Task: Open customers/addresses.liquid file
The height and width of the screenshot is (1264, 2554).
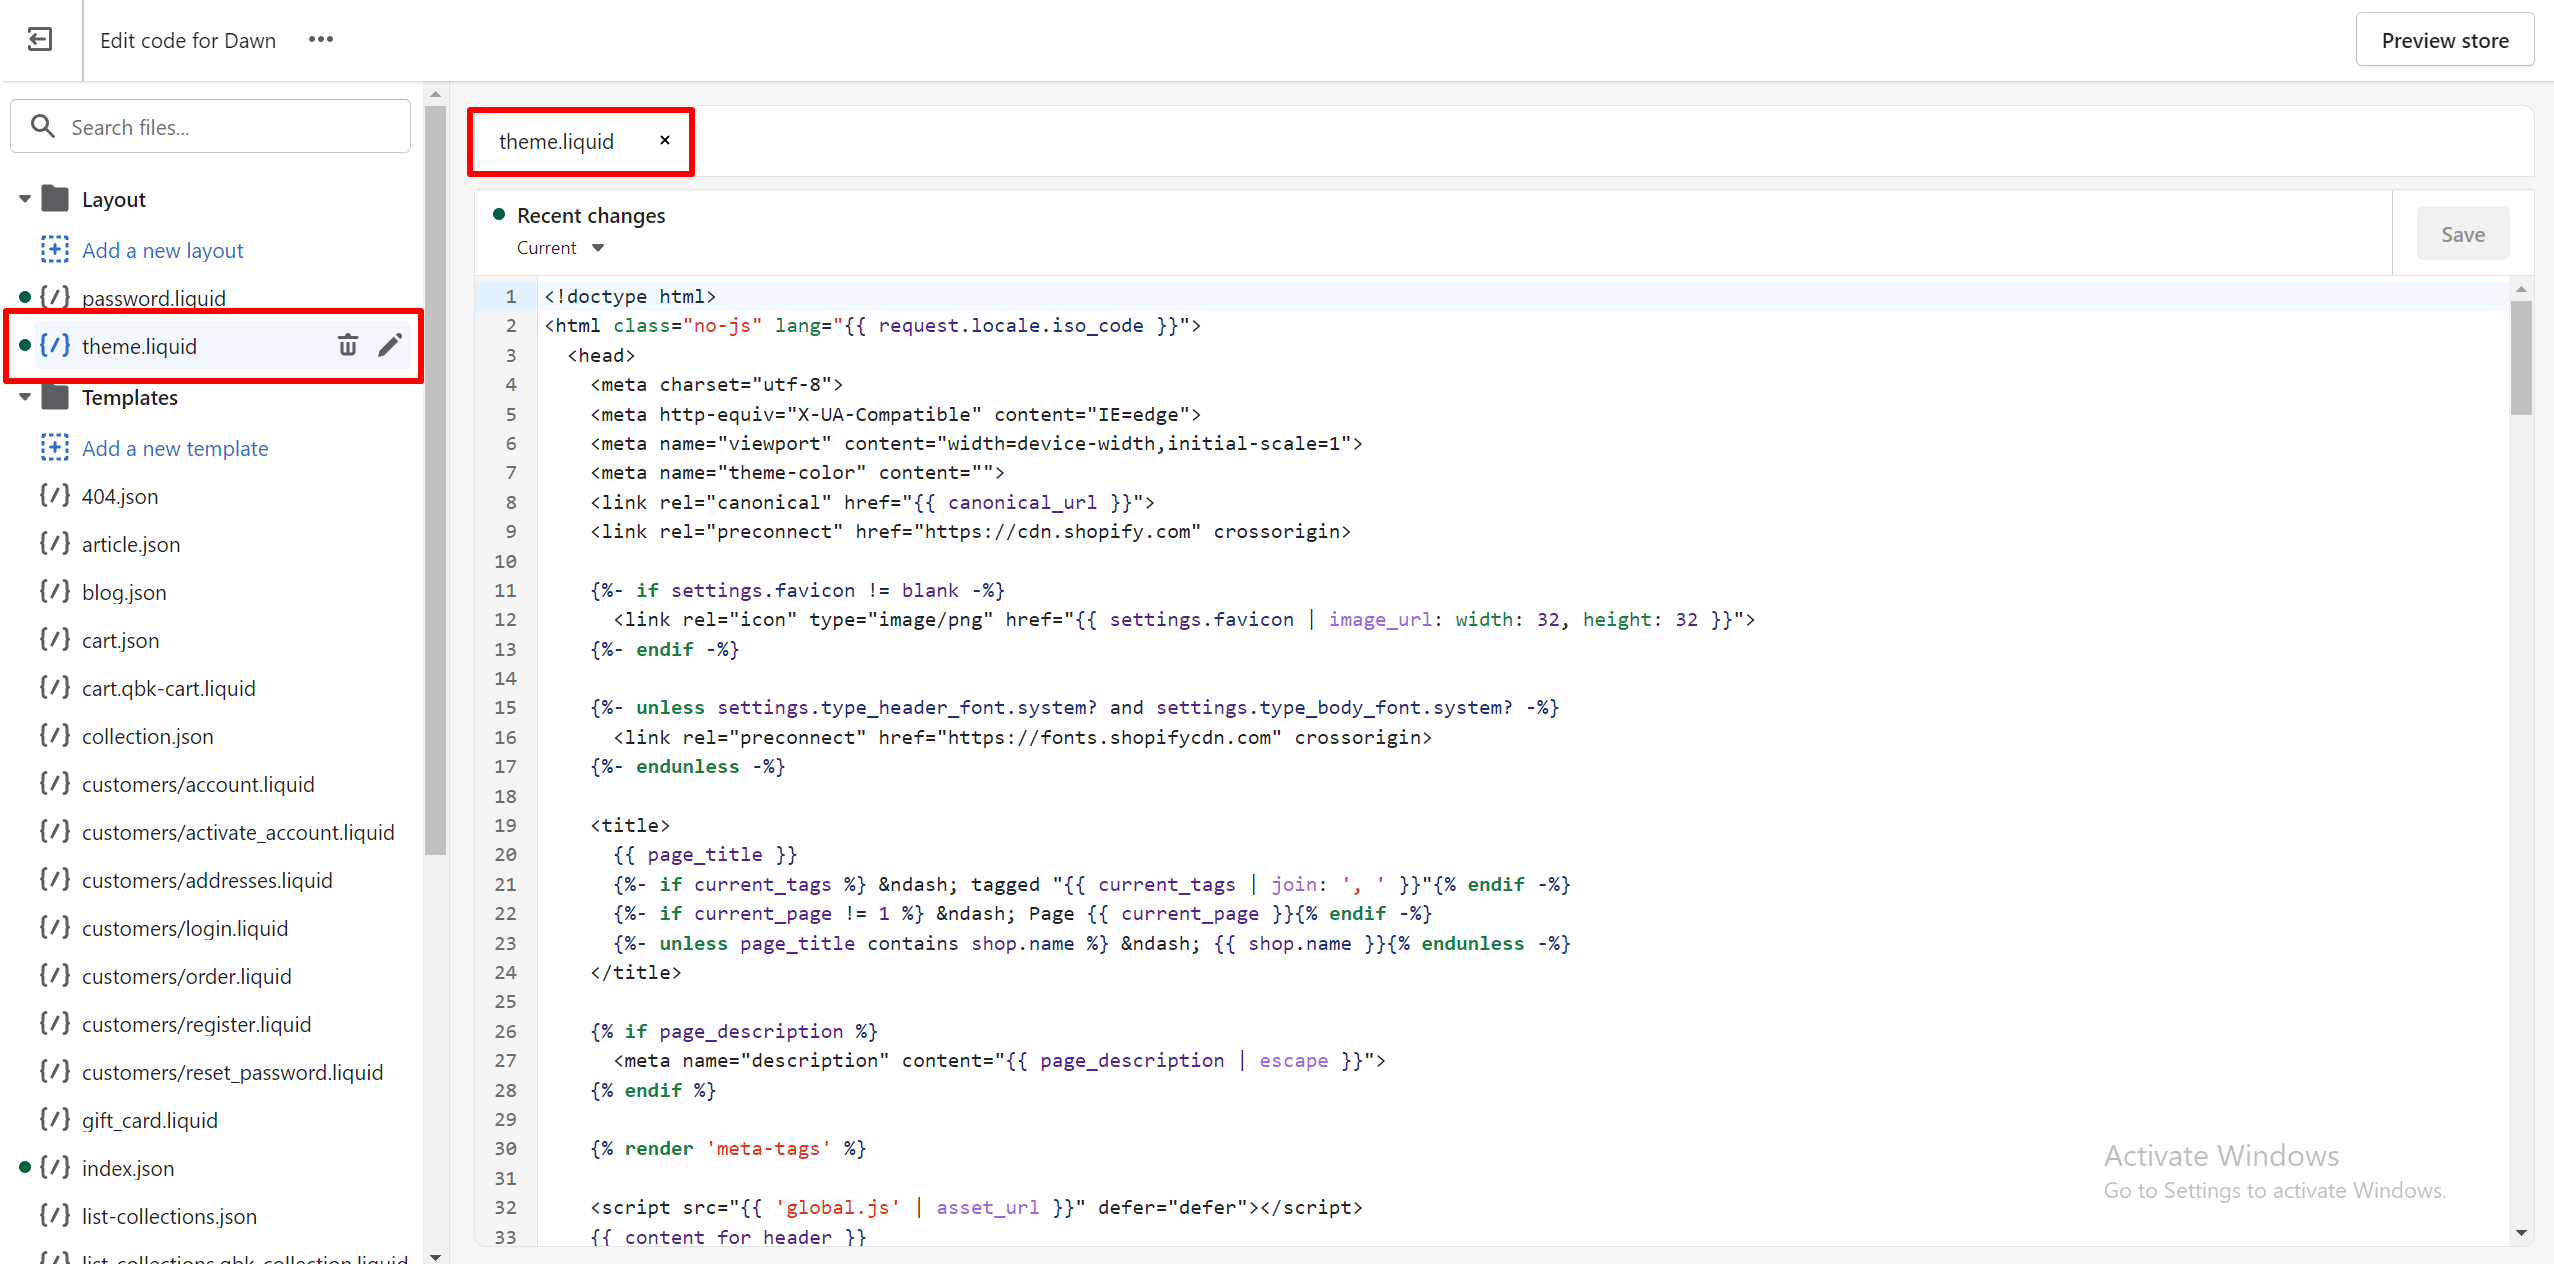Action: [207, 880]
